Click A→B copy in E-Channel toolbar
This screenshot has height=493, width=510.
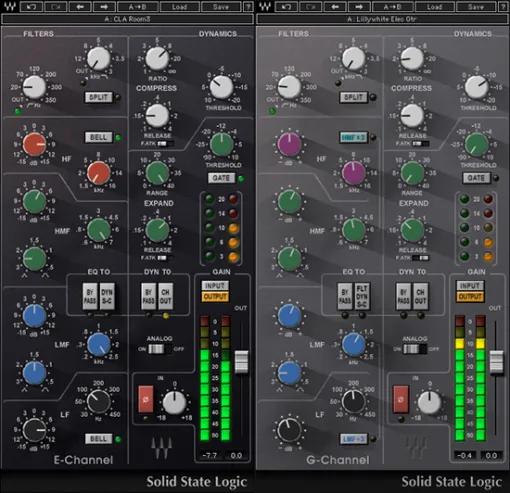138,7
